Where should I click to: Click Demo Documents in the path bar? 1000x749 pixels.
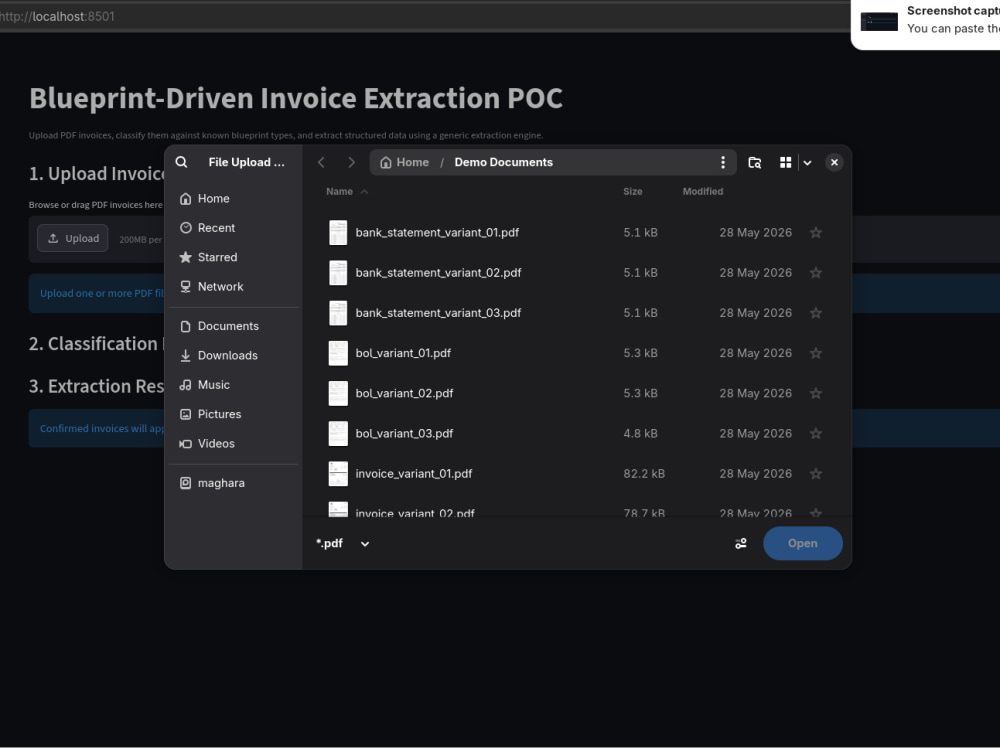503,162
